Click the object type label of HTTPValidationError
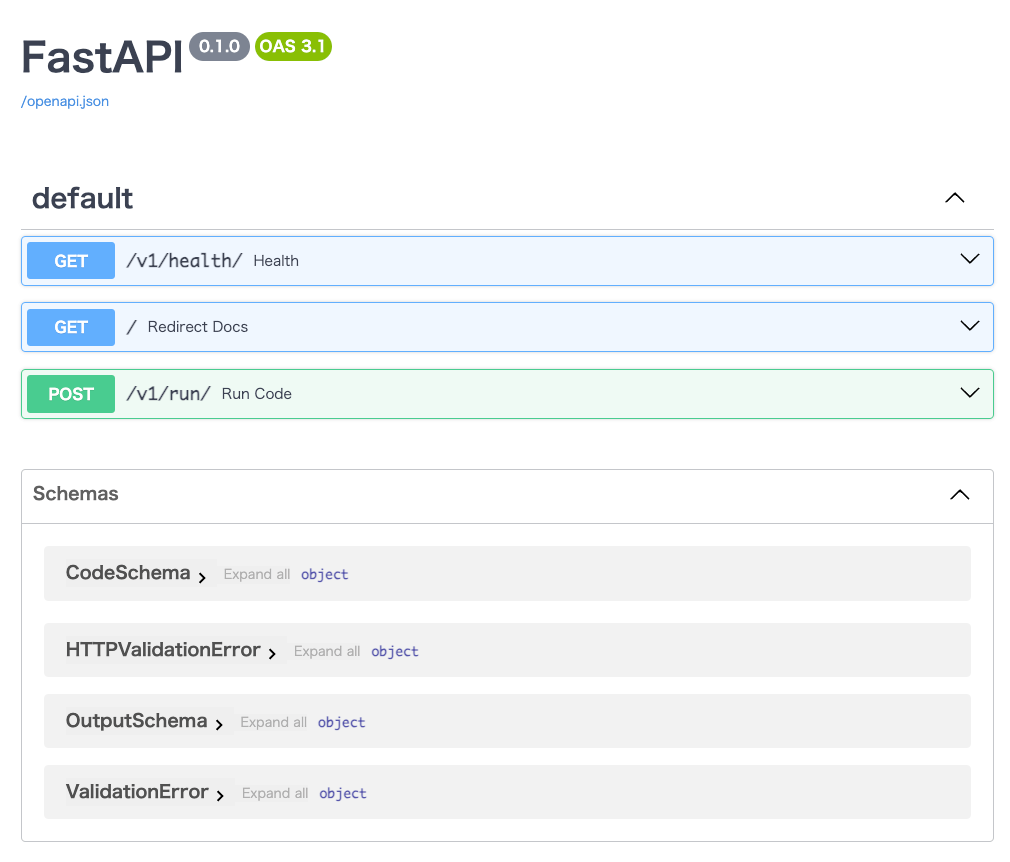 point(395,651)
